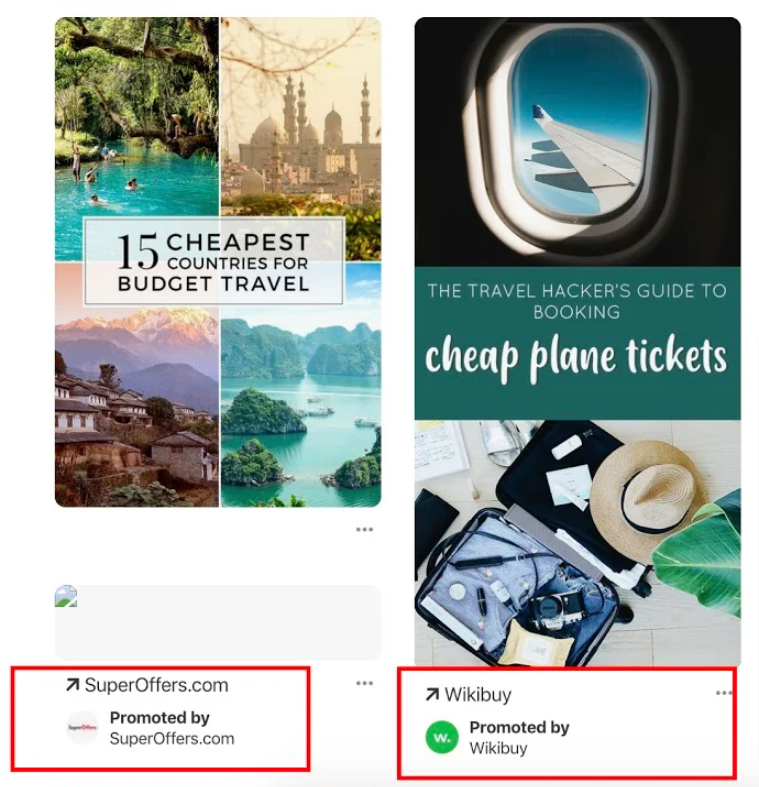The width and height of the screenshot is (759, 787).
Task: Click the empty gray placeholder card
Action: 218,622
